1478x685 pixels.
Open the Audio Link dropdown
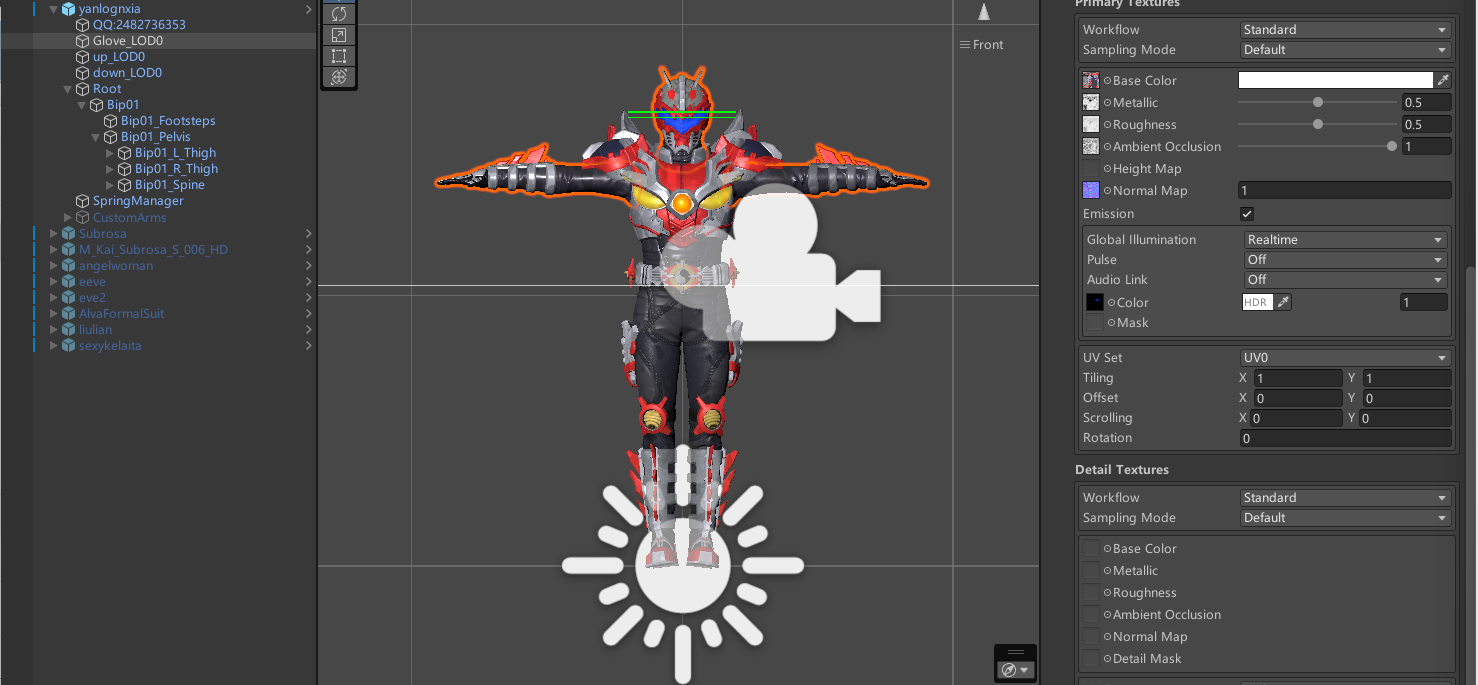[x=1345, y=280]
